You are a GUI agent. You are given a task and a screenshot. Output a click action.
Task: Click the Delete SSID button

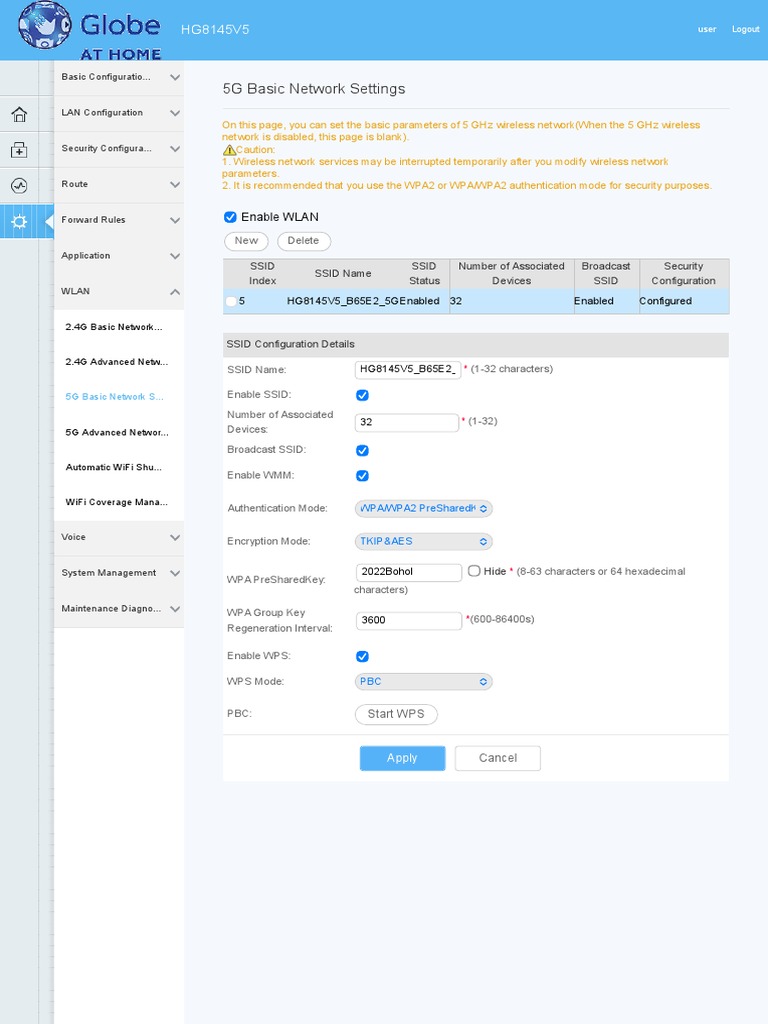[x=304, y=241]
